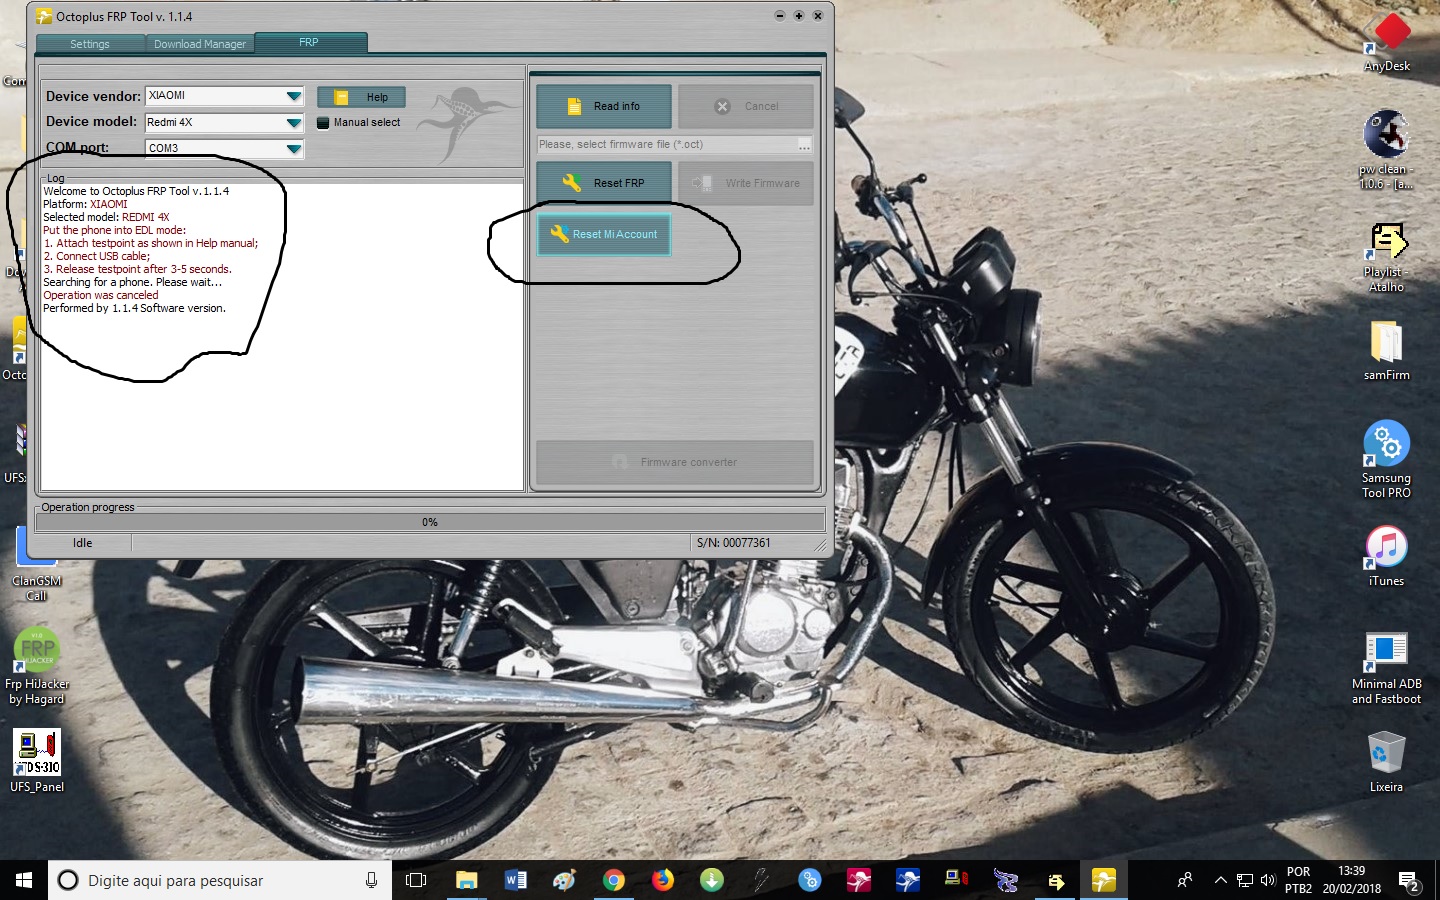Viewport: 1440px width, 900px height.
Task: Open Google Chrome from the taskbar
Action: click(614, 880)
